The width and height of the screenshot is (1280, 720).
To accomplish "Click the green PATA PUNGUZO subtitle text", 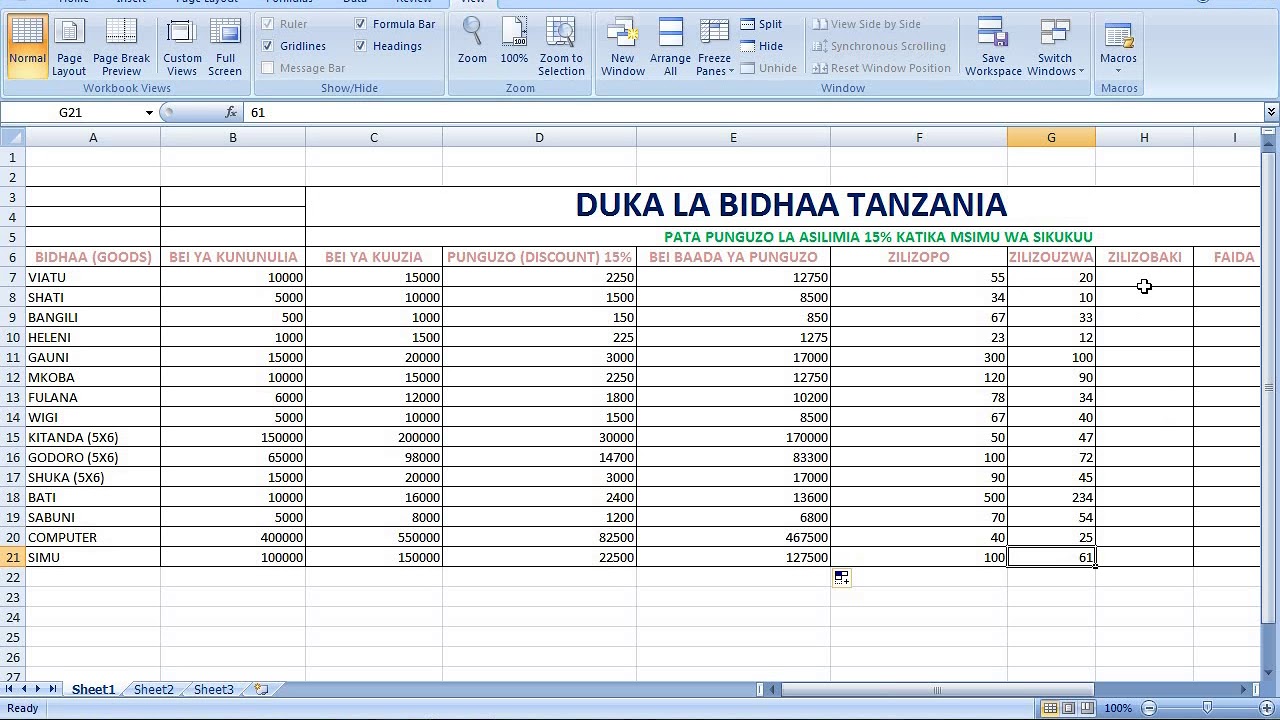I will coord(878,237).
